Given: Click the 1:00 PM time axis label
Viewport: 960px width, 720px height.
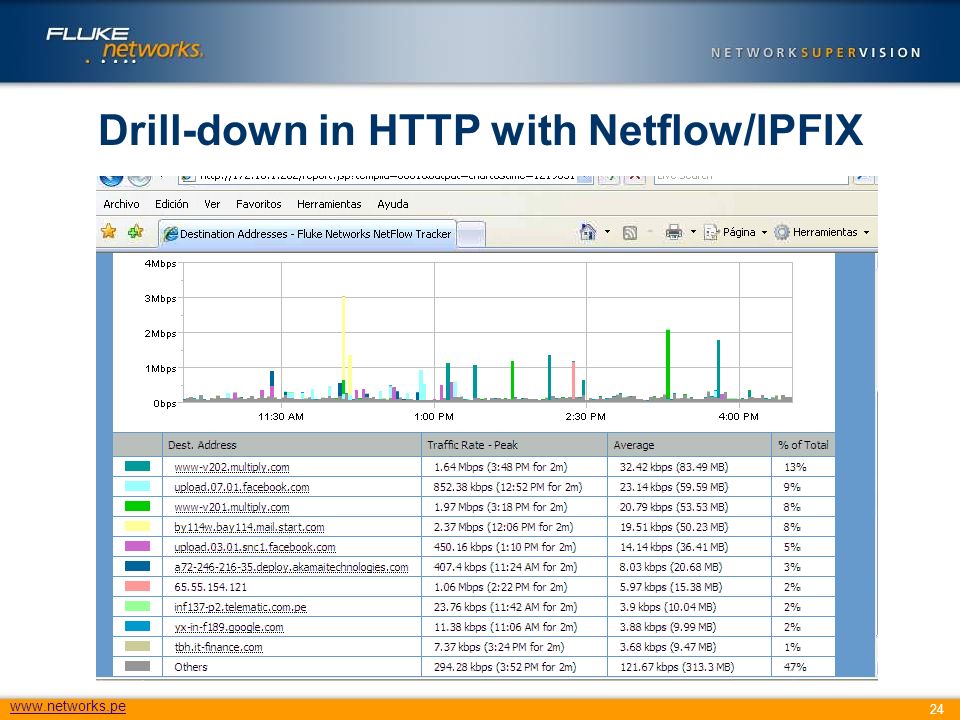Looking at the screenshot, I should click(x=433, y=417).
